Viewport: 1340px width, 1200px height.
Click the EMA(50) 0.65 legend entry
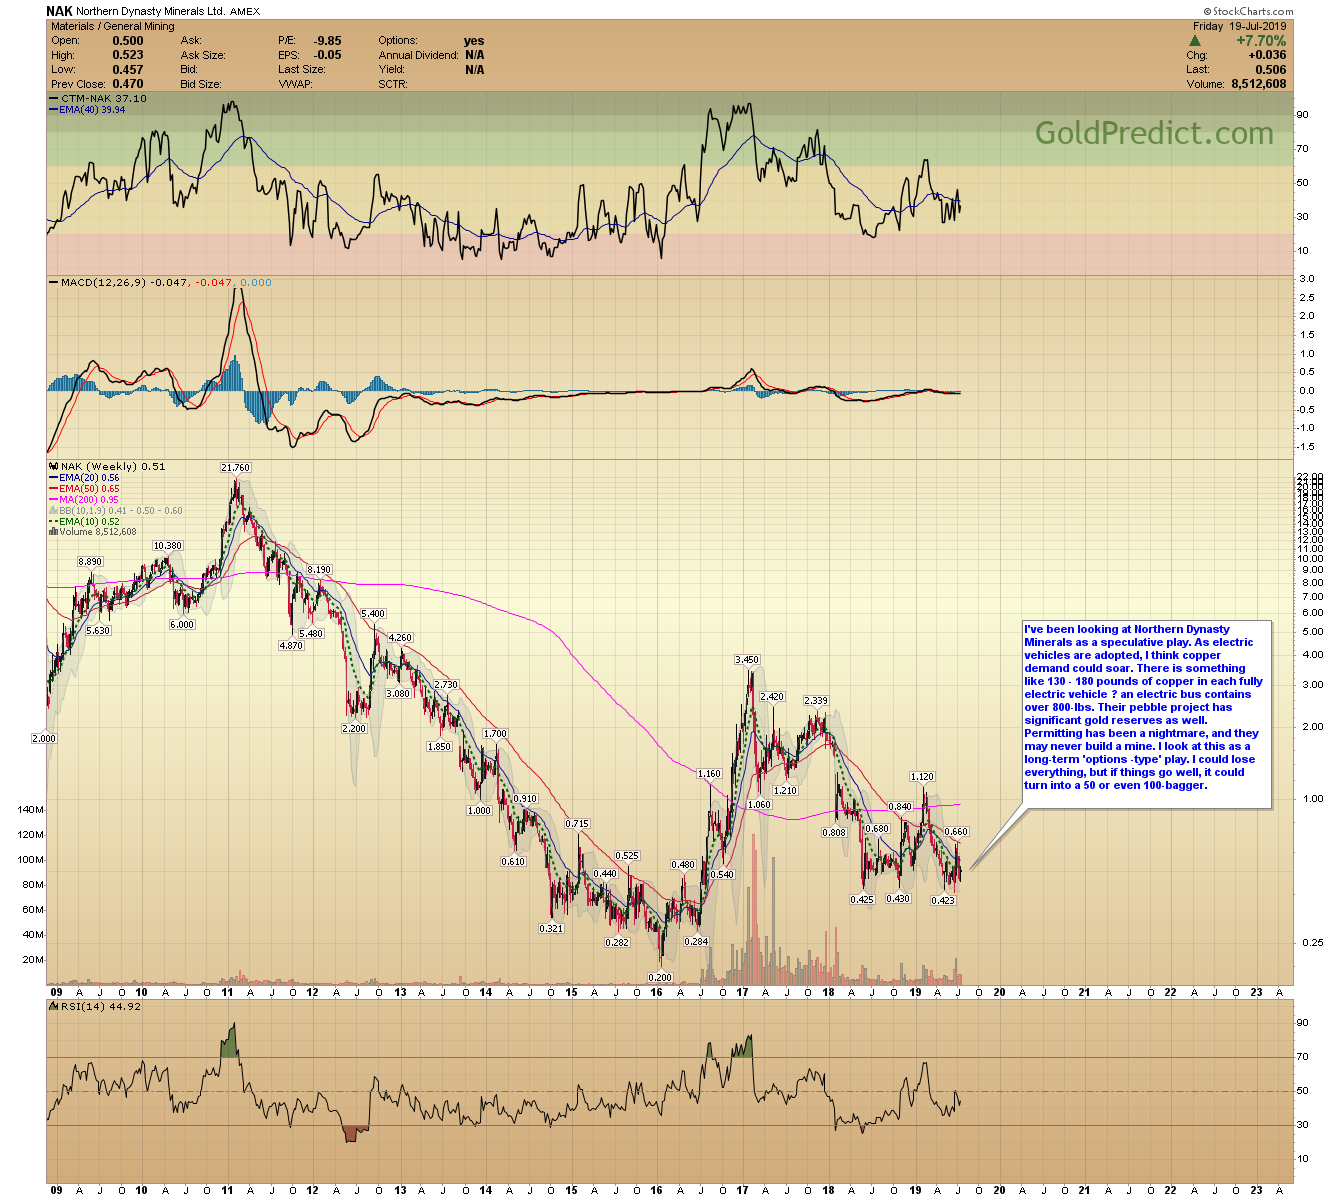click(84, 489)
